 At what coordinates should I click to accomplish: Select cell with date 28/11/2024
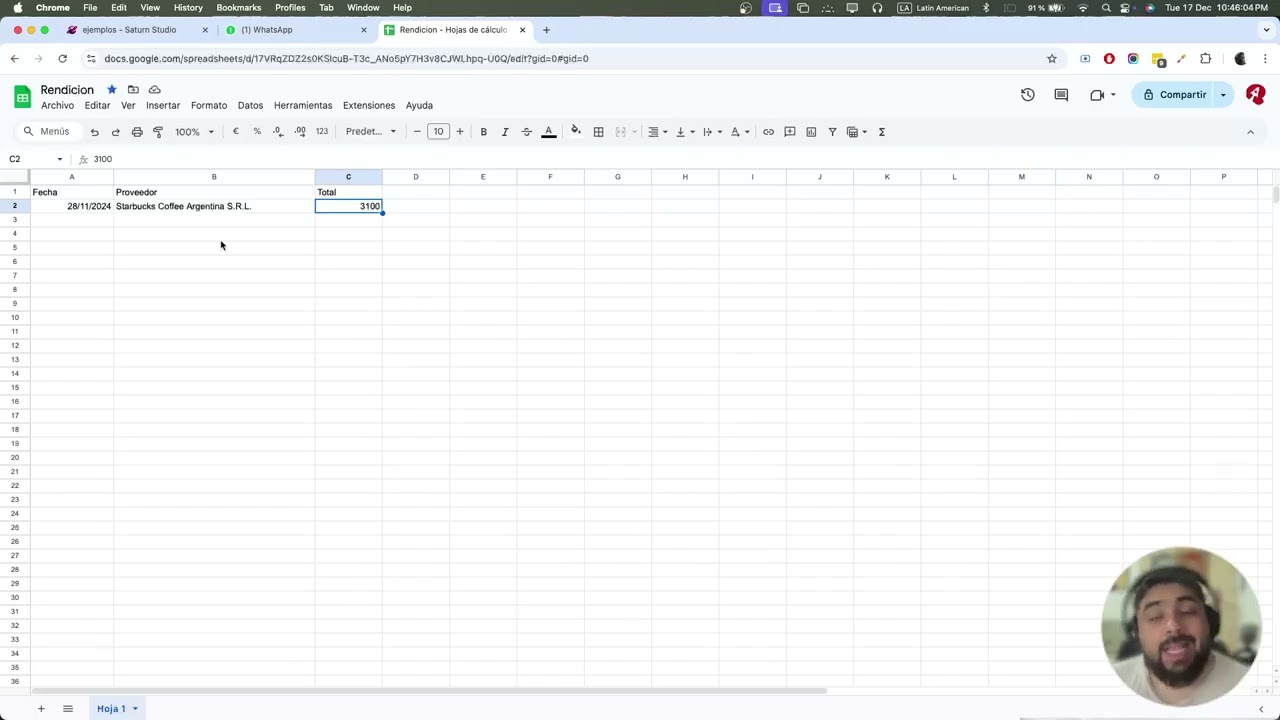tap(72, 206)
